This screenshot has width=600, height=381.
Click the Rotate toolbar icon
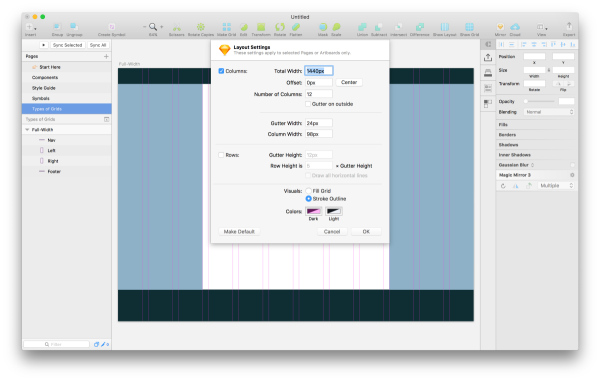pyautogui.click(x=280, y=26)
